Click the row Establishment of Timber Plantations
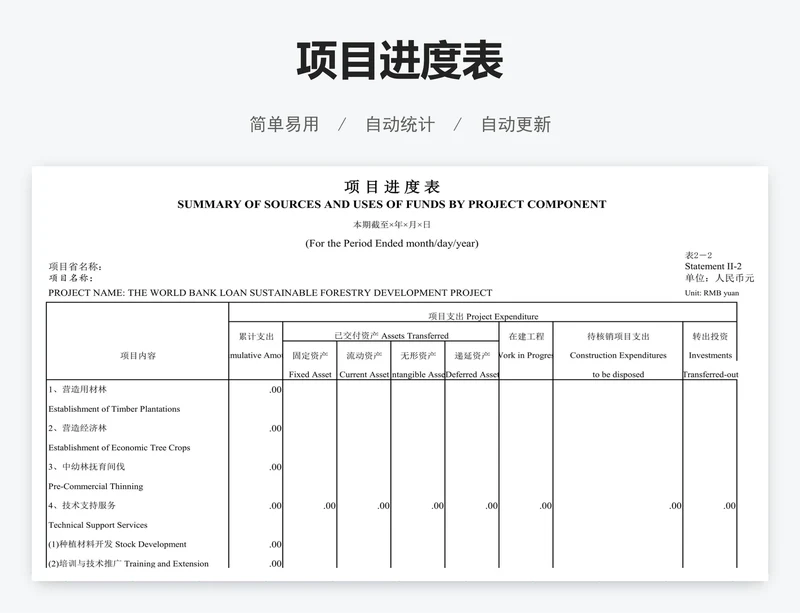Screen dimensions: 800x613 (x=114, y=409)
